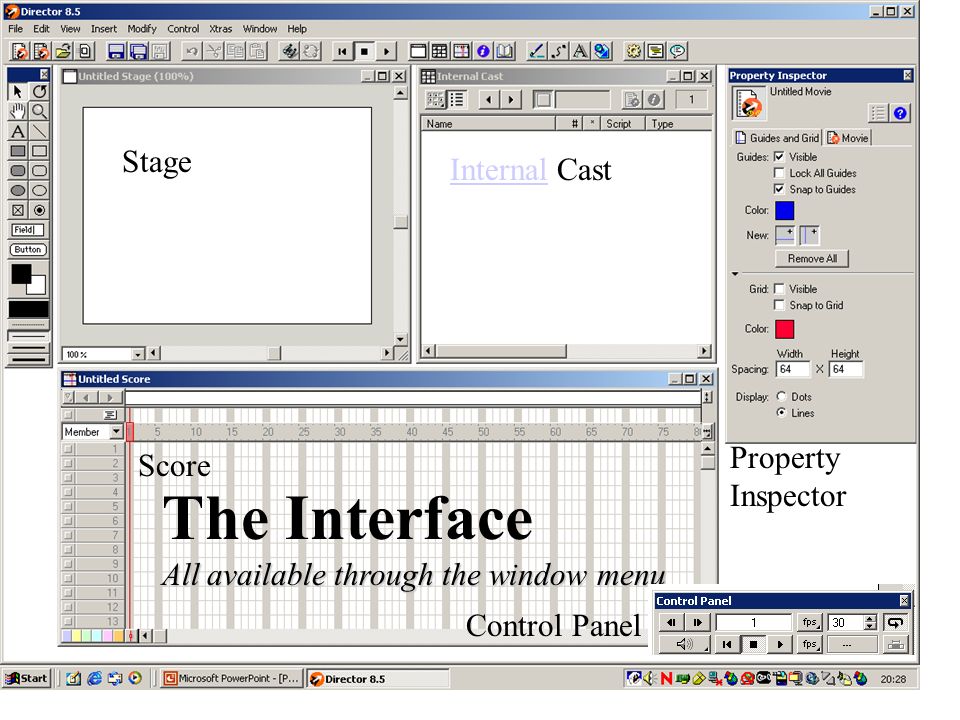Open the Paint window via brush icon
The image size is (960, 720).
tap(536, 51)
